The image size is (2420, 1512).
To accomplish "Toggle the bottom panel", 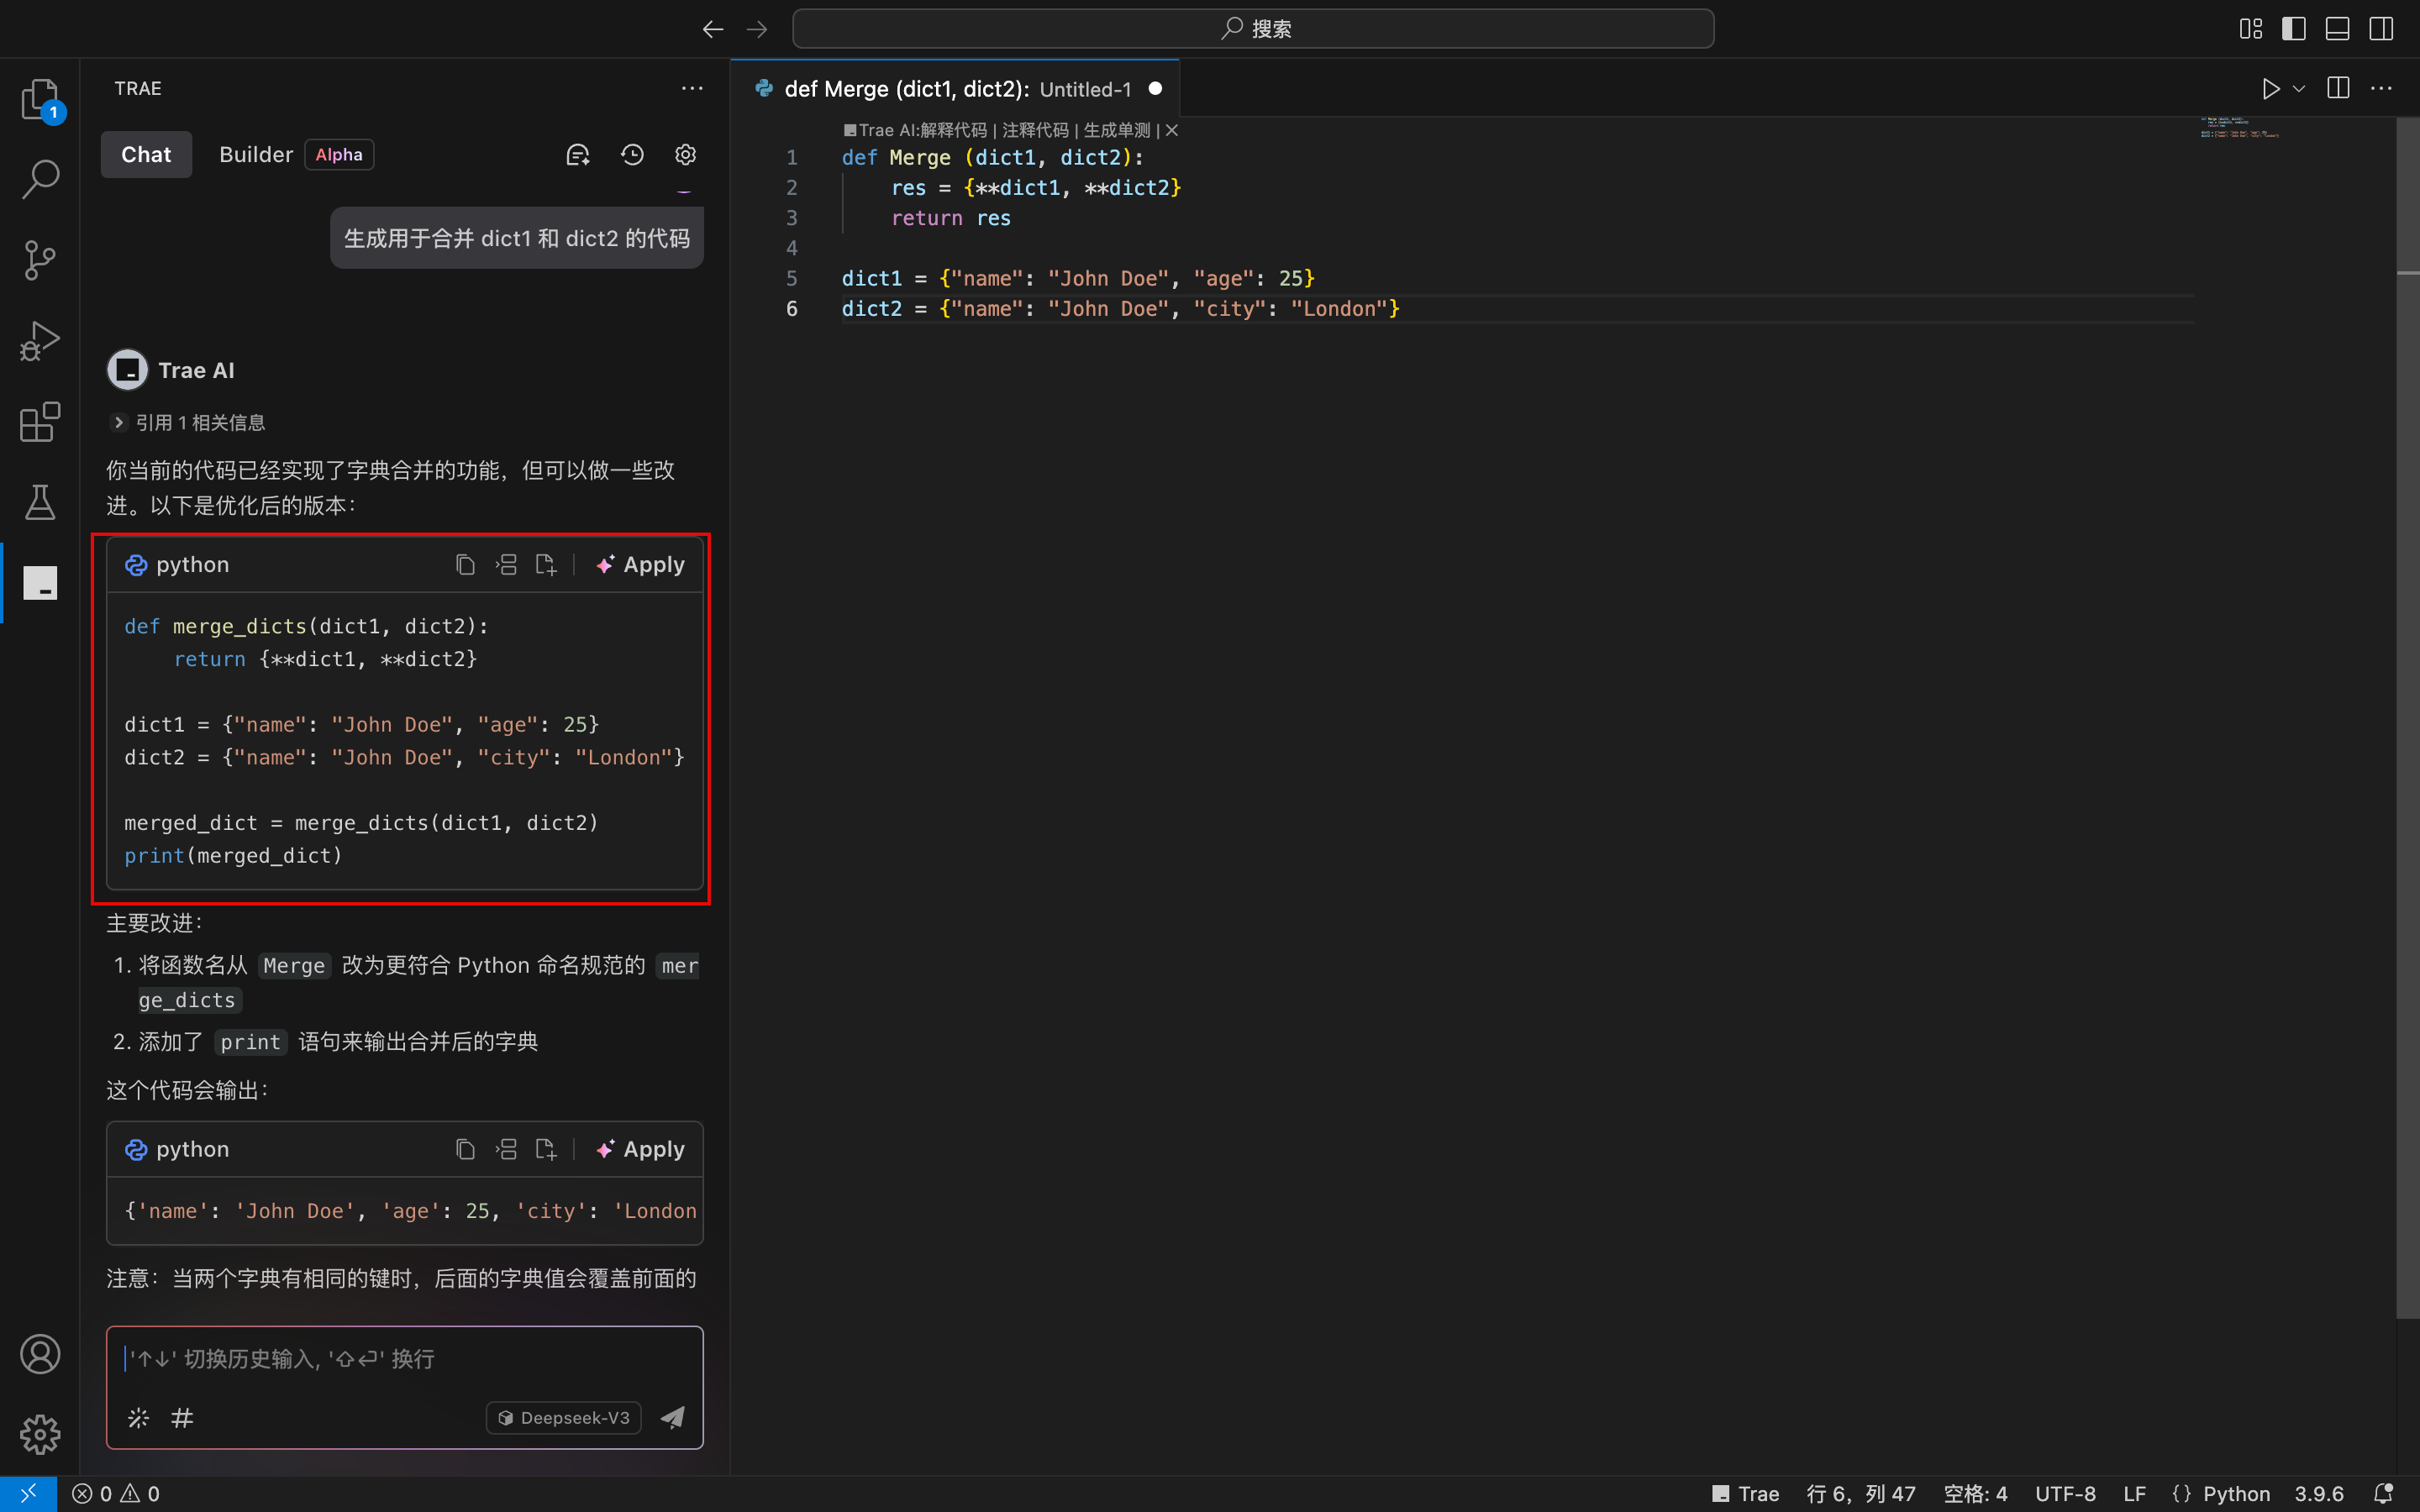I will tap(2338, 29).
